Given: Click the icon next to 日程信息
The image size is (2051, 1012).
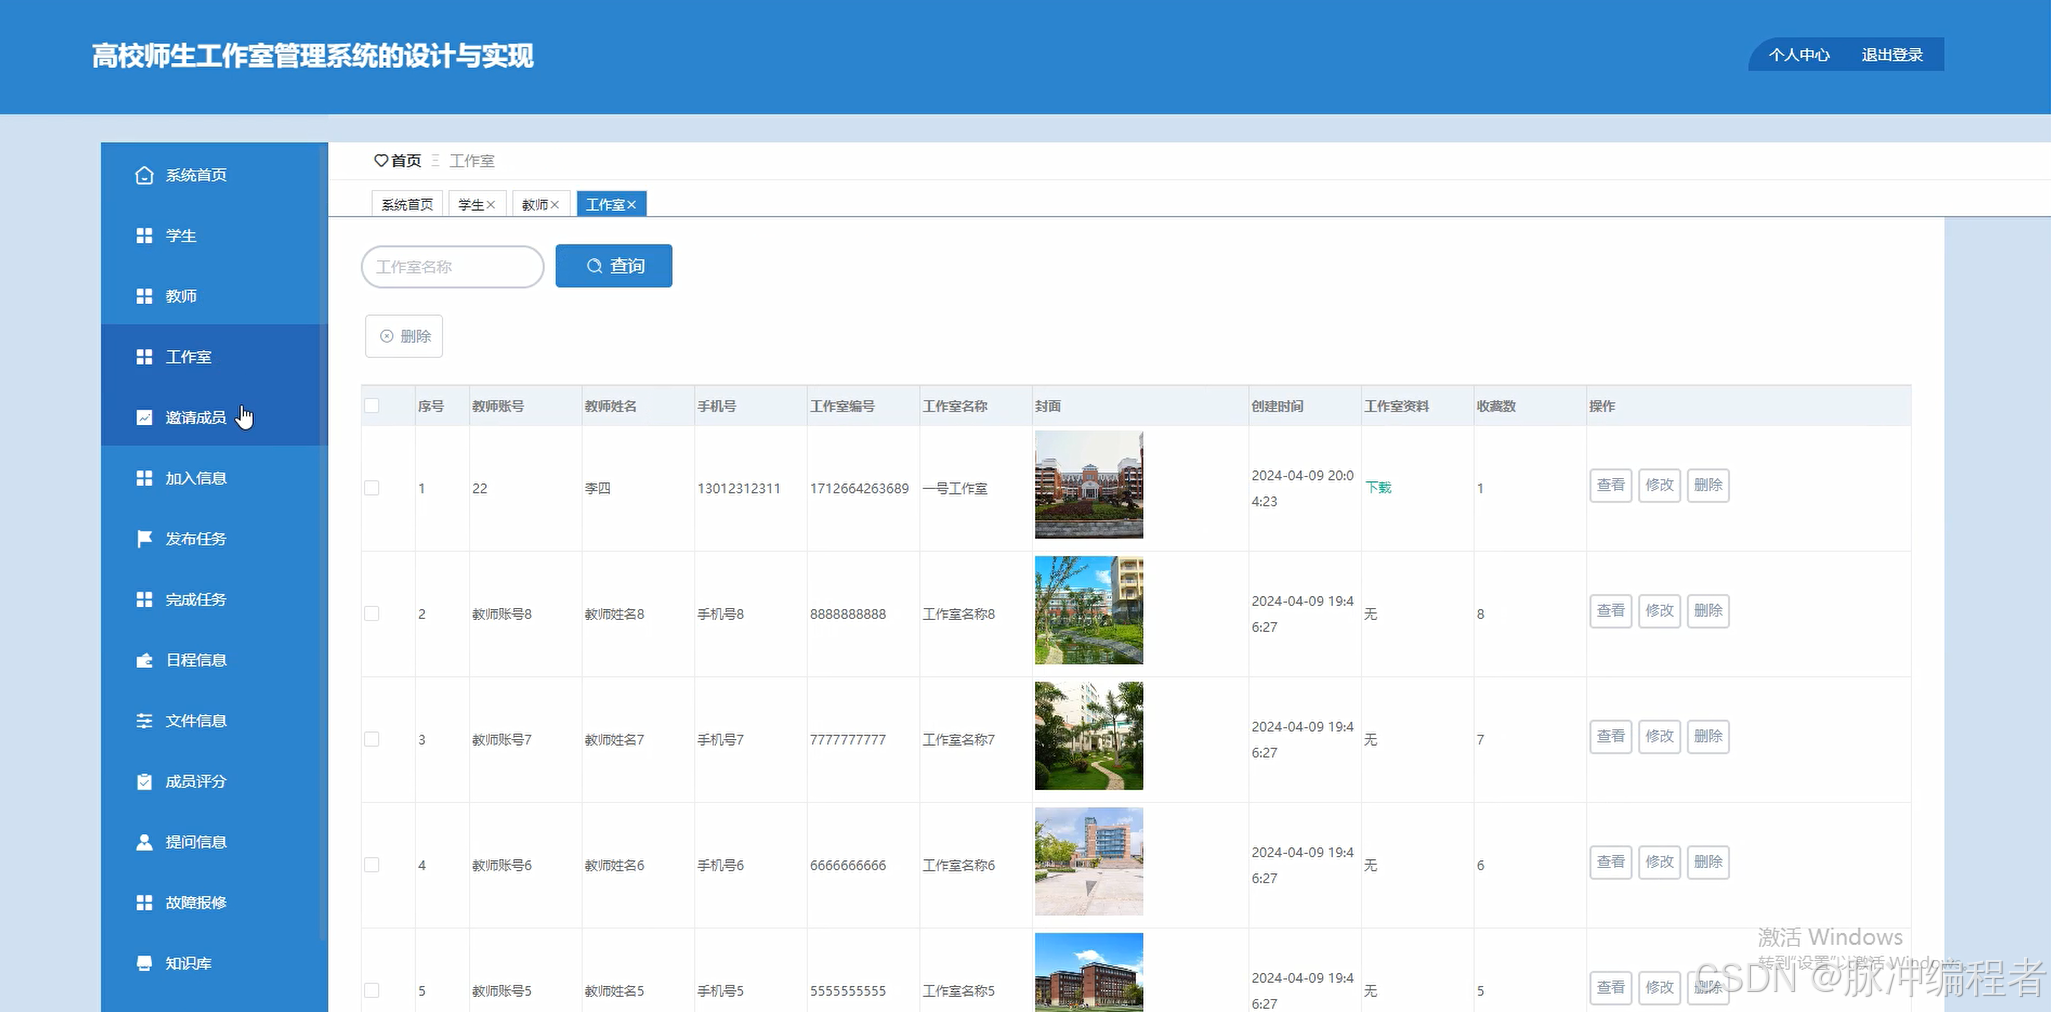Looking at the screenshot, I should pos(144,660).
